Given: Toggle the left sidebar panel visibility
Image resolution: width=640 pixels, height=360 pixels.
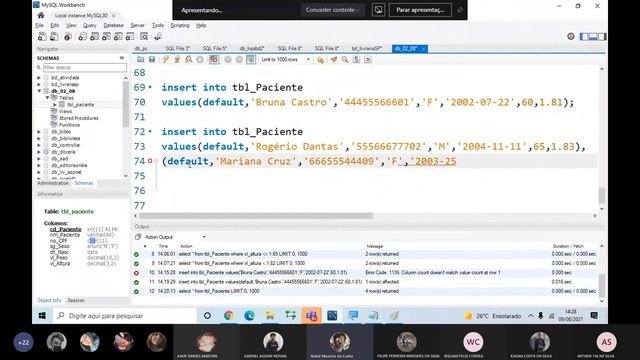Looking at the screenshot, I should click(584, 37).
